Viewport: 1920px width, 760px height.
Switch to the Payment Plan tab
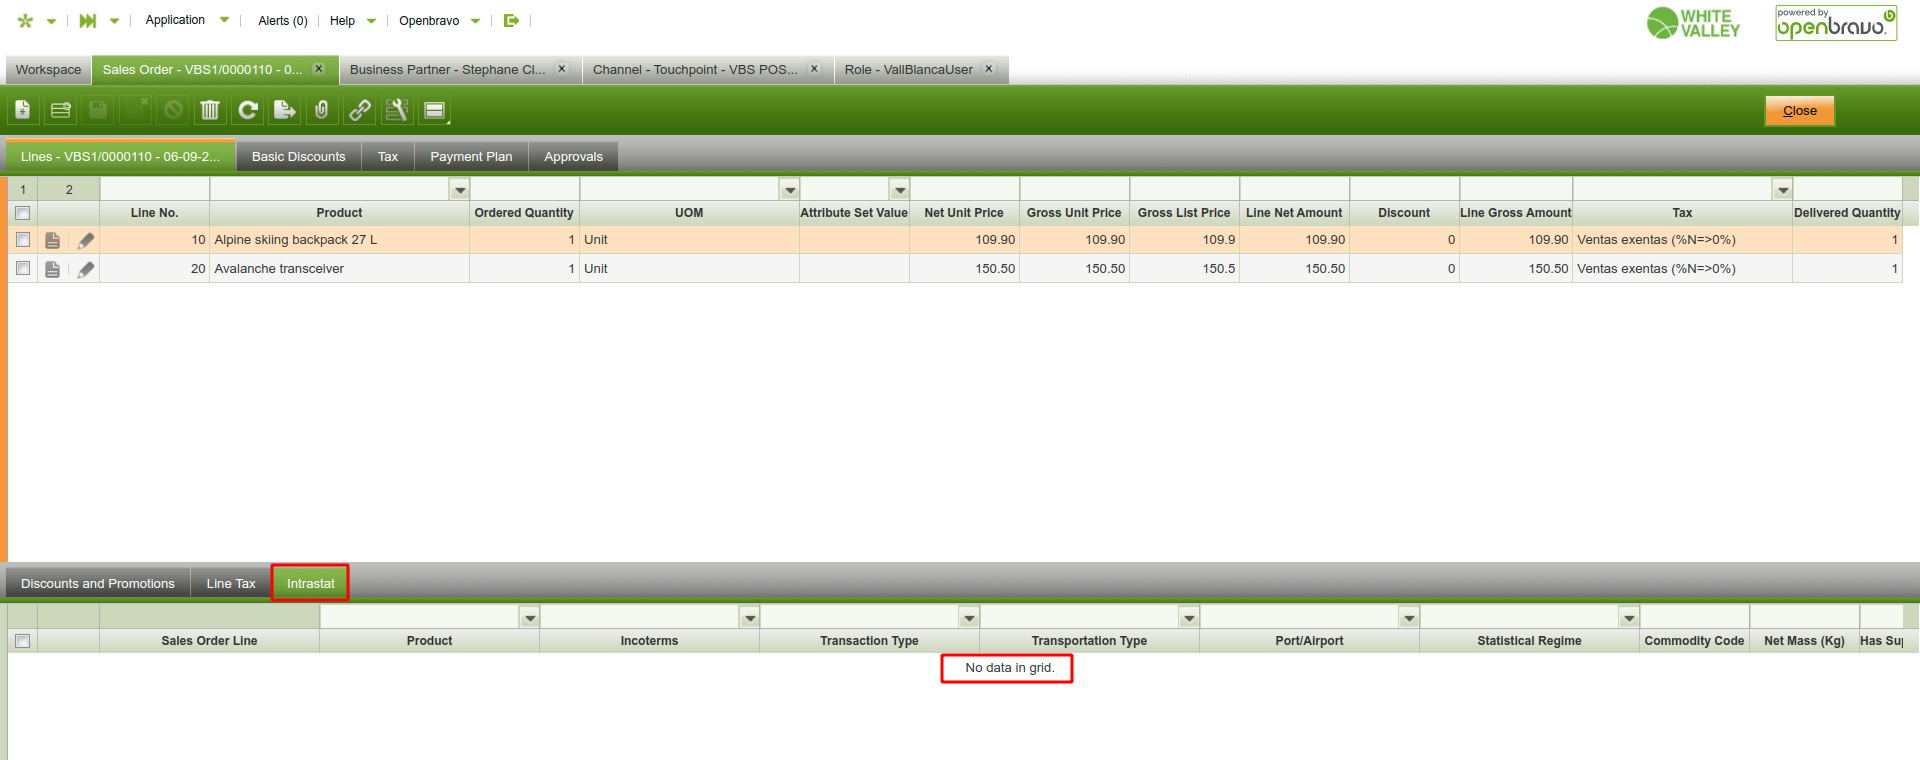(471, 157)
